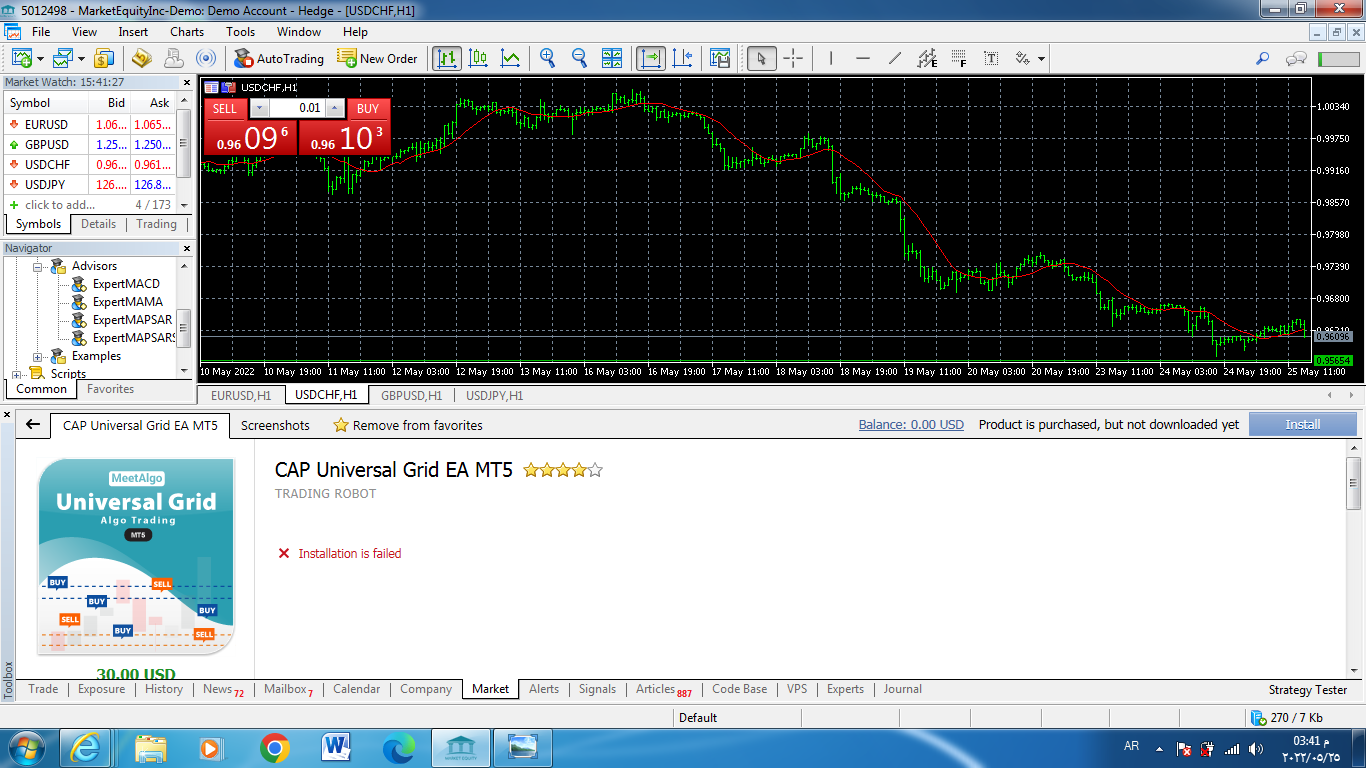Expand the Examples tree node
This screenshot has width=1366, height=768.
pos(39,356)
